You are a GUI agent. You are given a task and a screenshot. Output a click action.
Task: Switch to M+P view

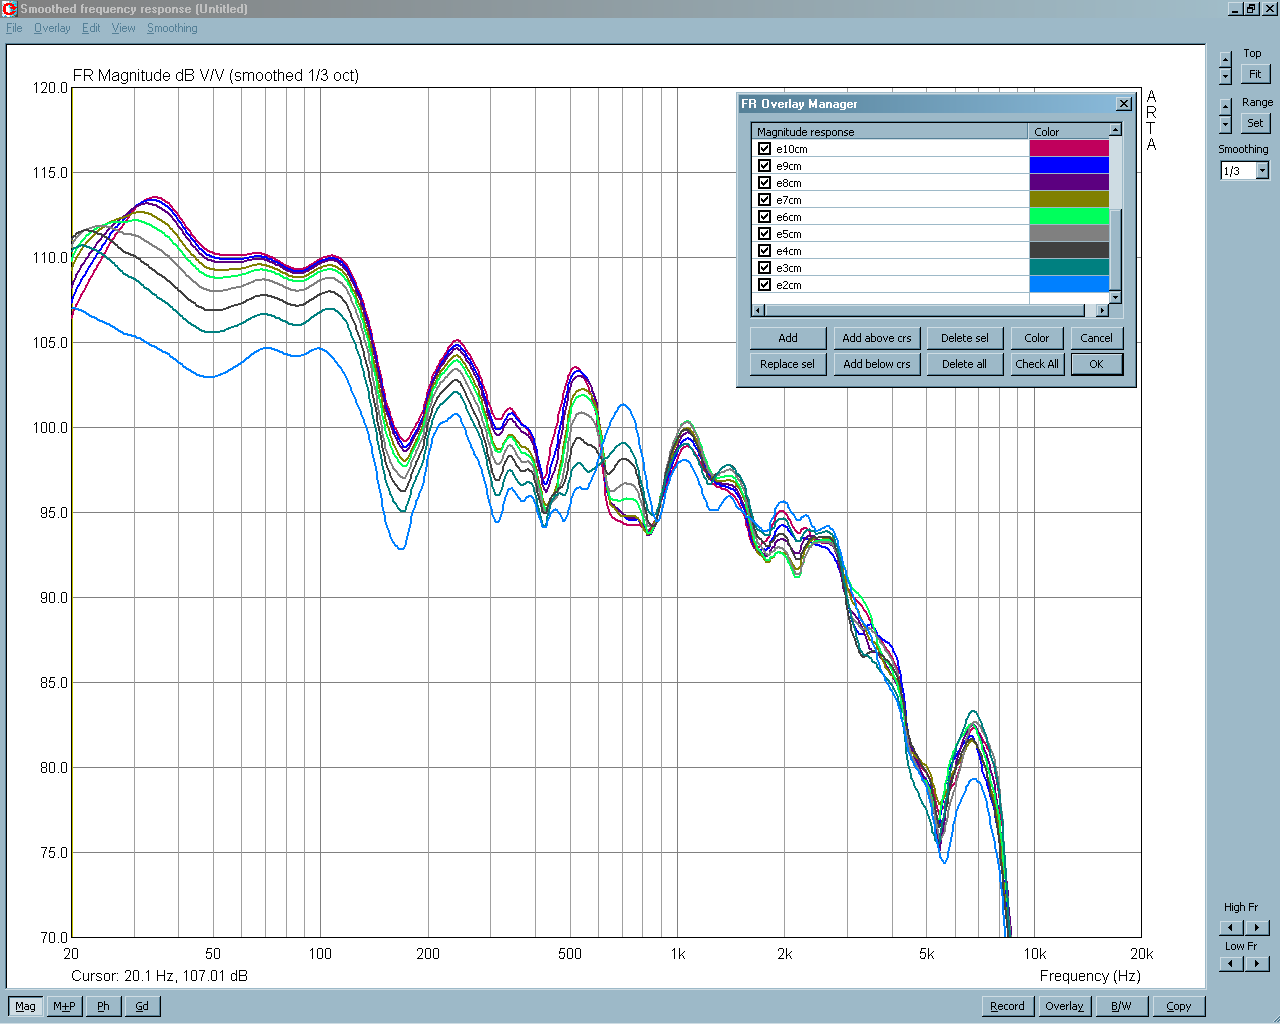[64, 1006]
